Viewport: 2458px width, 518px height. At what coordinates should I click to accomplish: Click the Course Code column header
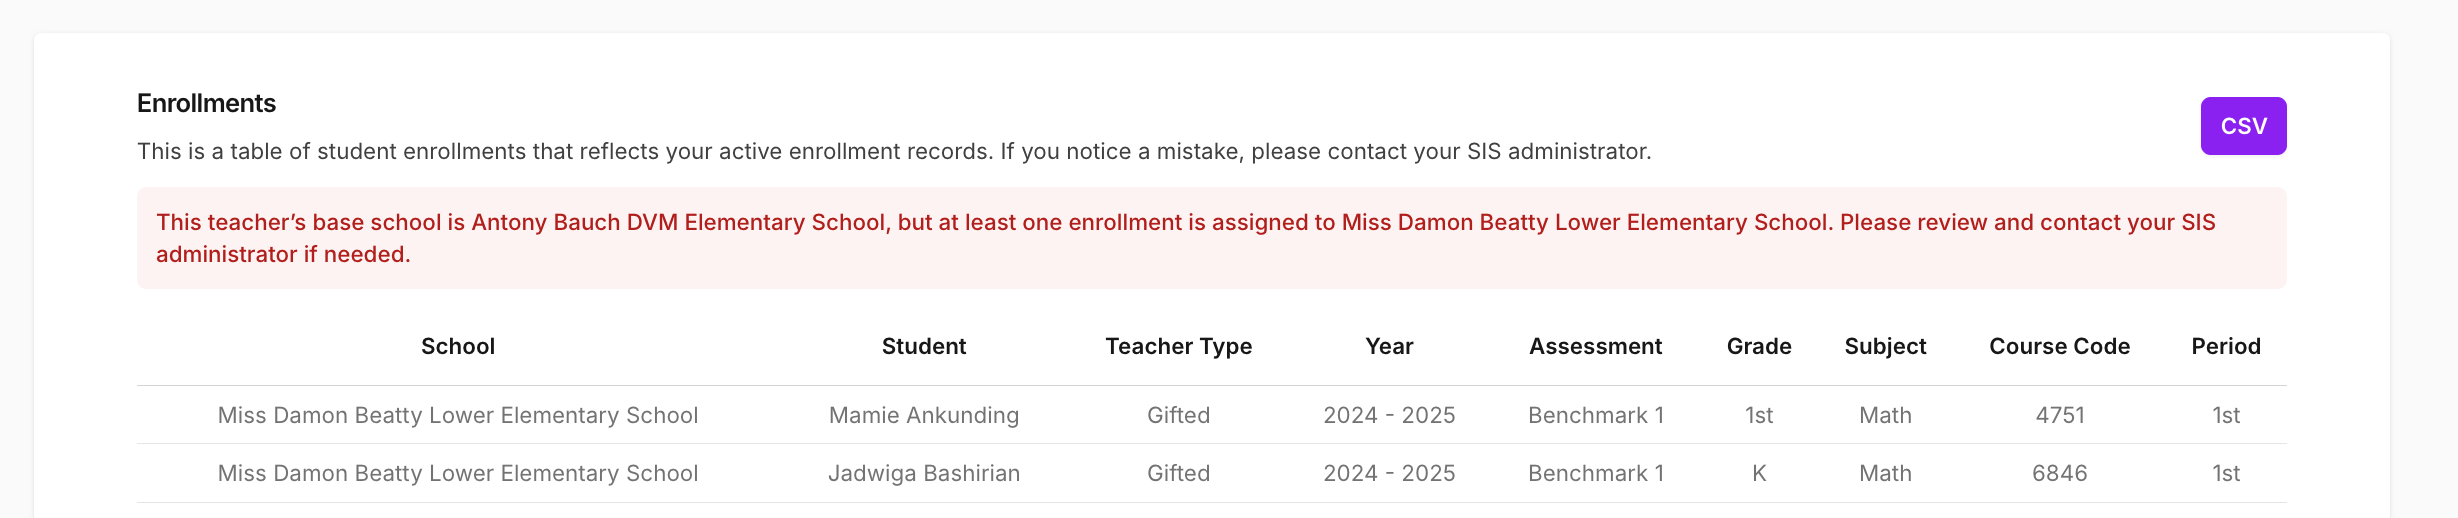tap(2059, 346)
